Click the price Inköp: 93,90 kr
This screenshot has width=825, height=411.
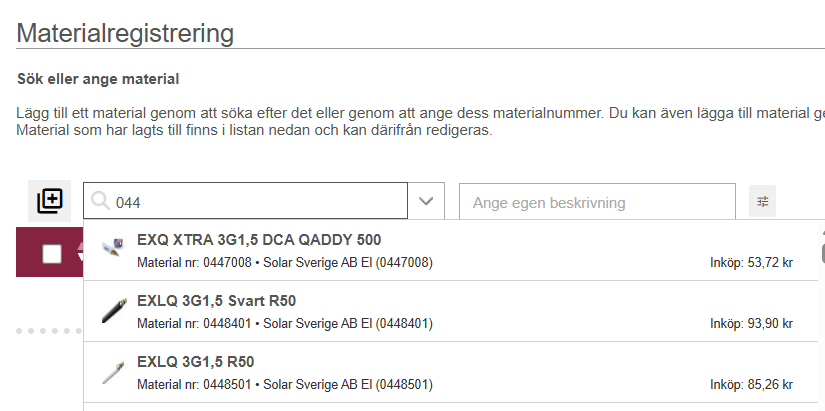click(x=751, y=324)
